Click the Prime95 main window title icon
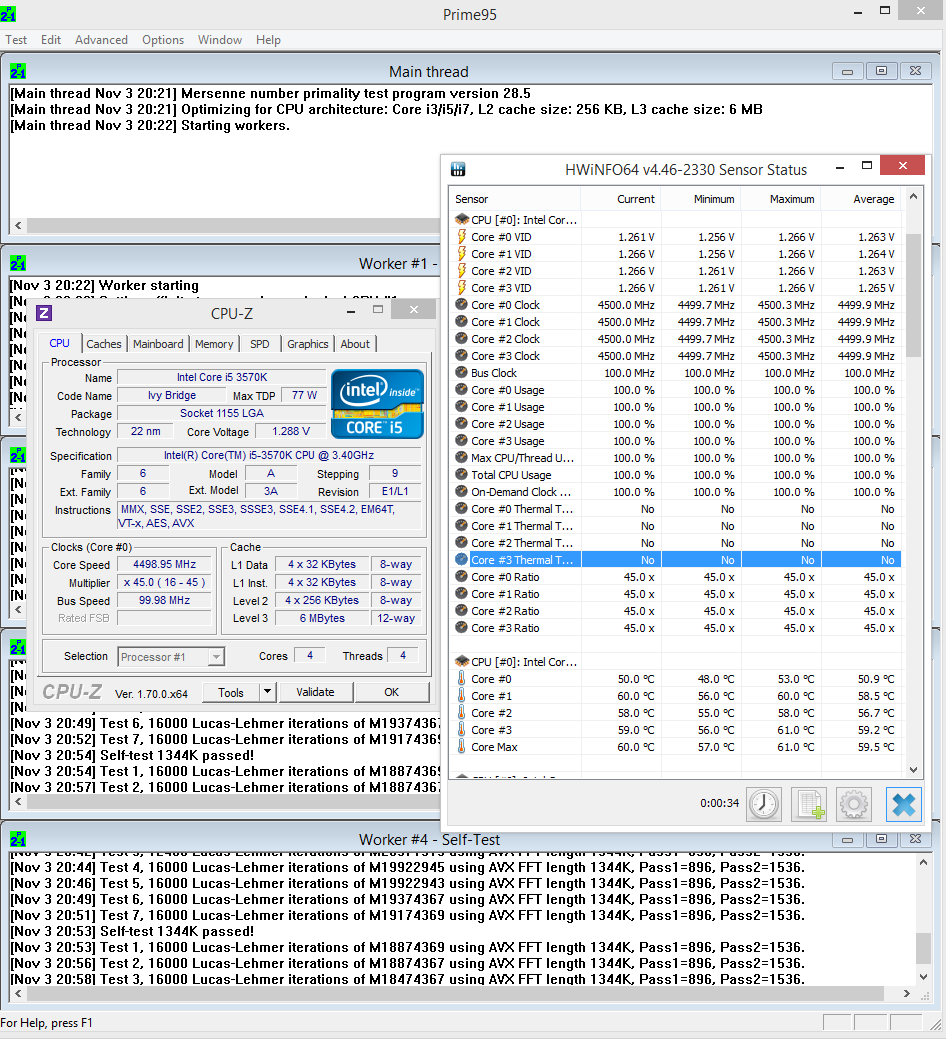946x1039 pixels. click(8, 14)
